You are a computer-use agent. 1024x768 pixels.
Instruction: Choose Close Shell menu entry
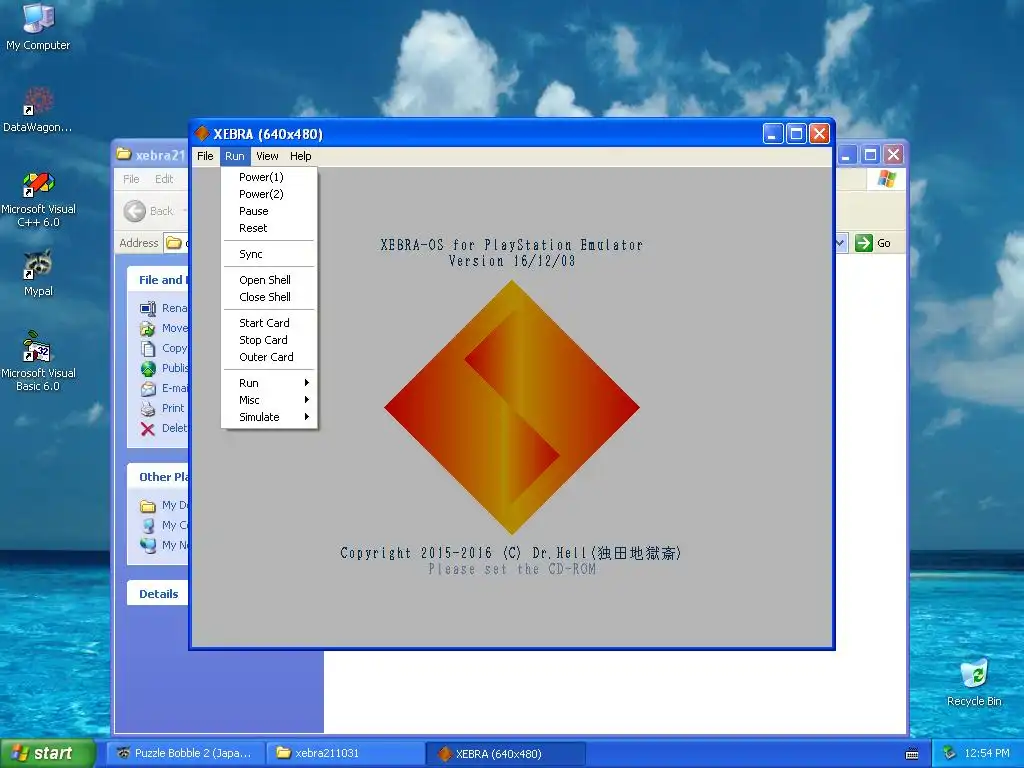click(269, 297)
